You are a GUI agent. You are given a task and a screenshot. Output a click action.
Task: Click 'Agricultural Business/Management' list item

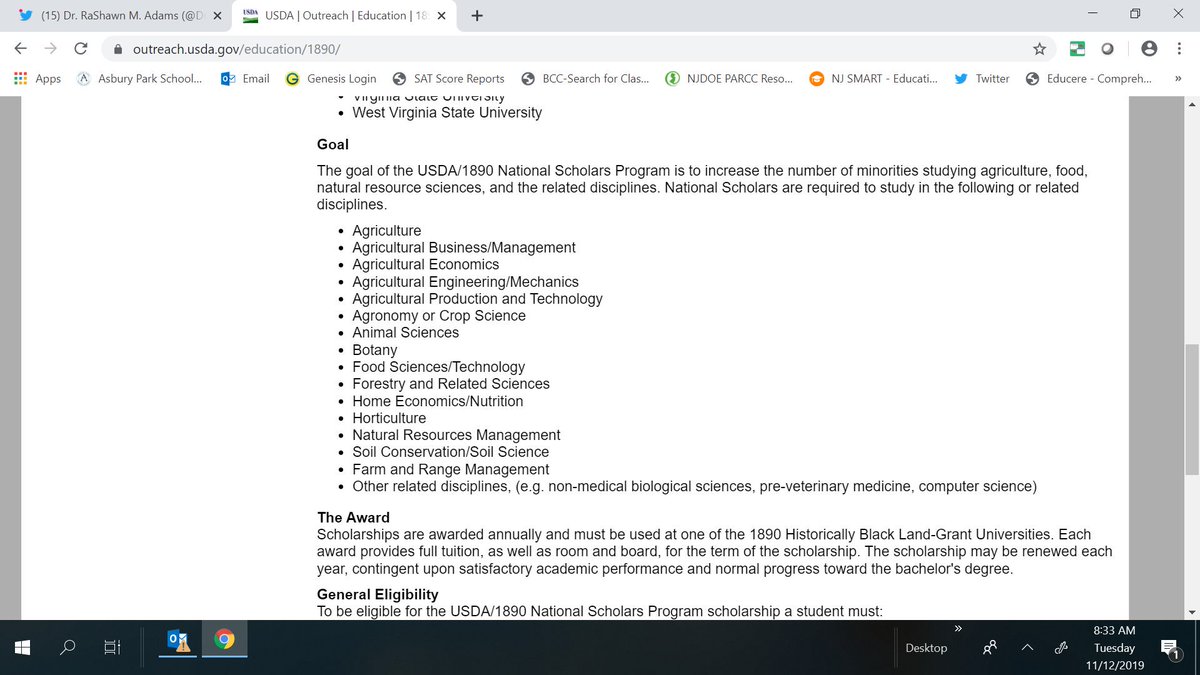[x=464, y=247]
